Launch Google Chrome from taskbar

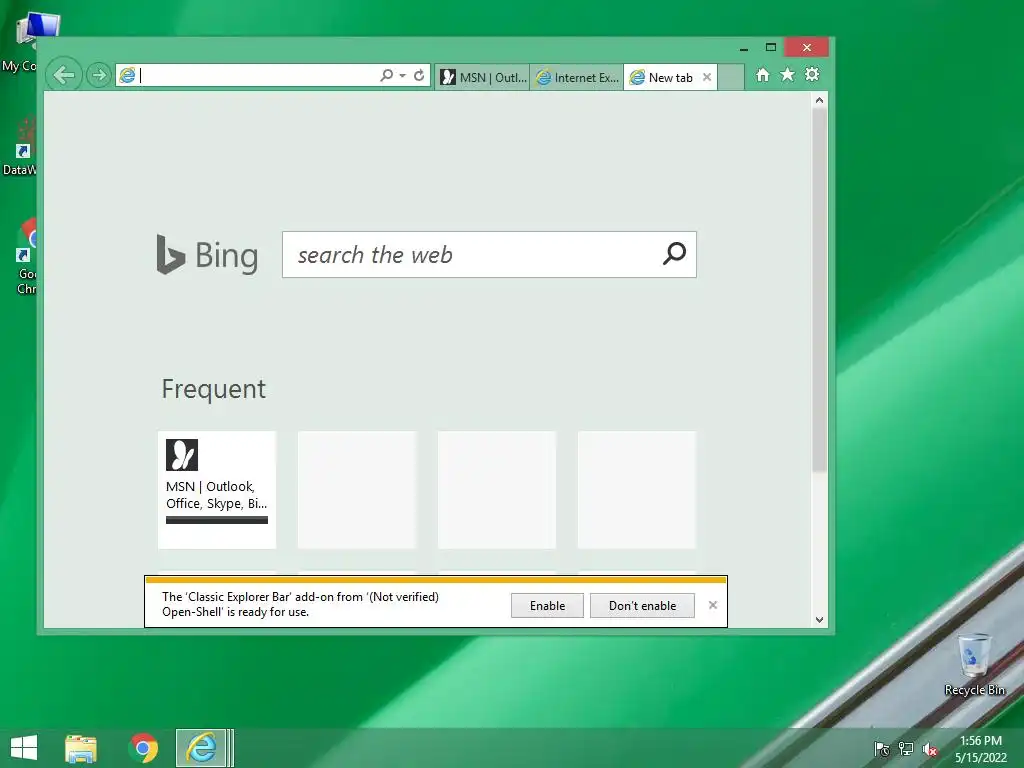click(144, 748)
